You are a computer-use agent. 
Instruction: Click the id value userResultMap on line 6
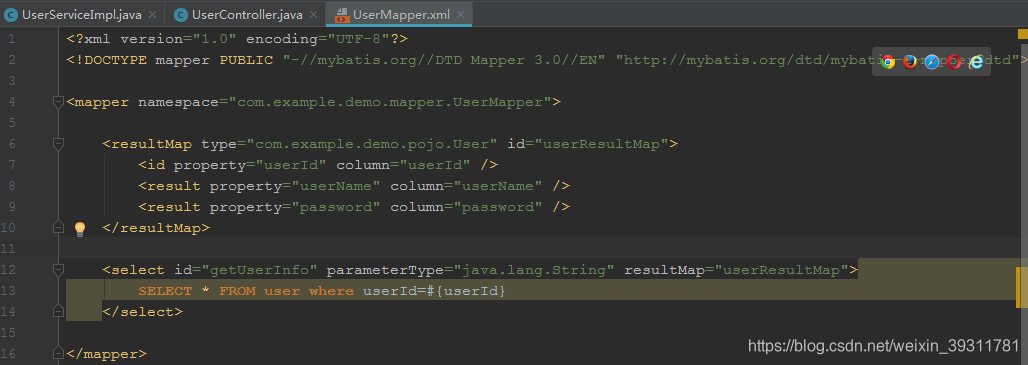pos(603,144)
